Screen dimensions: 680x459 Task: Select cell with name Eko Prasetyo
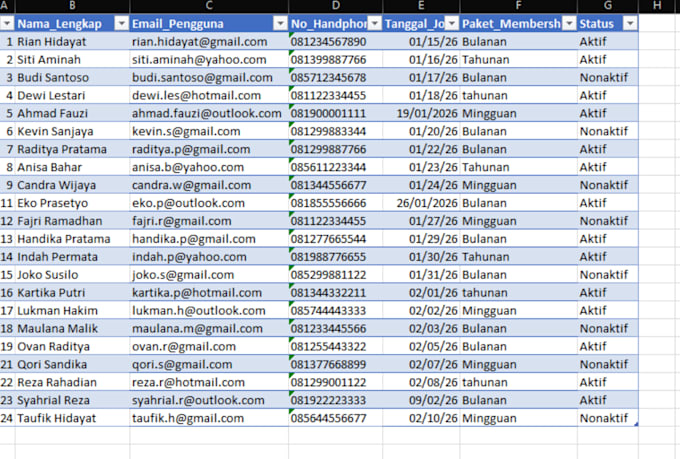click(x=72, y=203)
